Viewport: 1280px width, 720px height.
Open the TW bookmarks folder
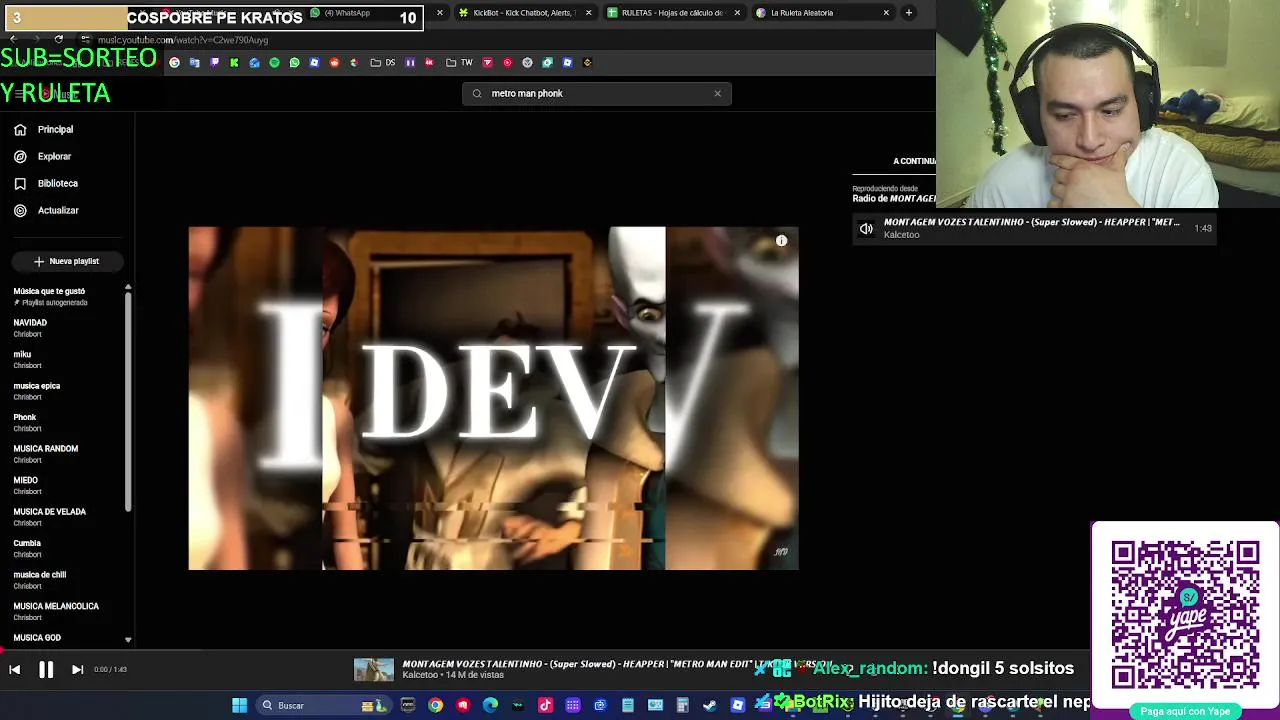(x=460, y=62)
